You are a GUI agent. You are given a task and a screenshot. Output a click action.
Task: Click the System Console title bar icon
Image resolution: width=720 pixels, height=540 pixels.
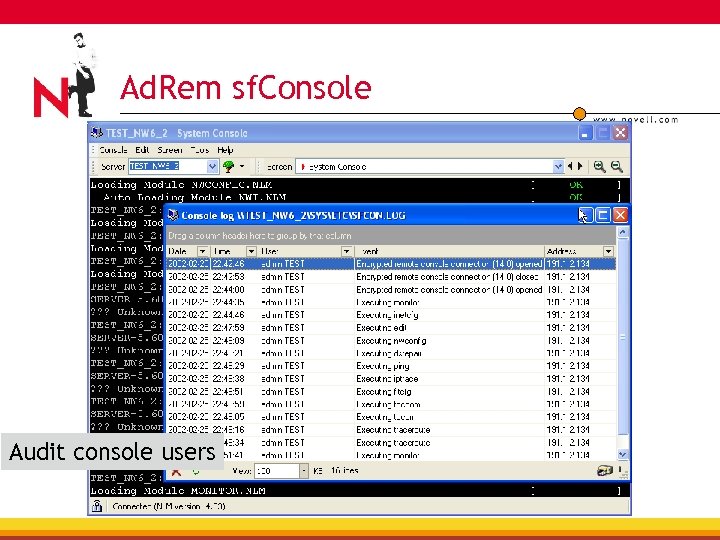(x=96, y=133)
